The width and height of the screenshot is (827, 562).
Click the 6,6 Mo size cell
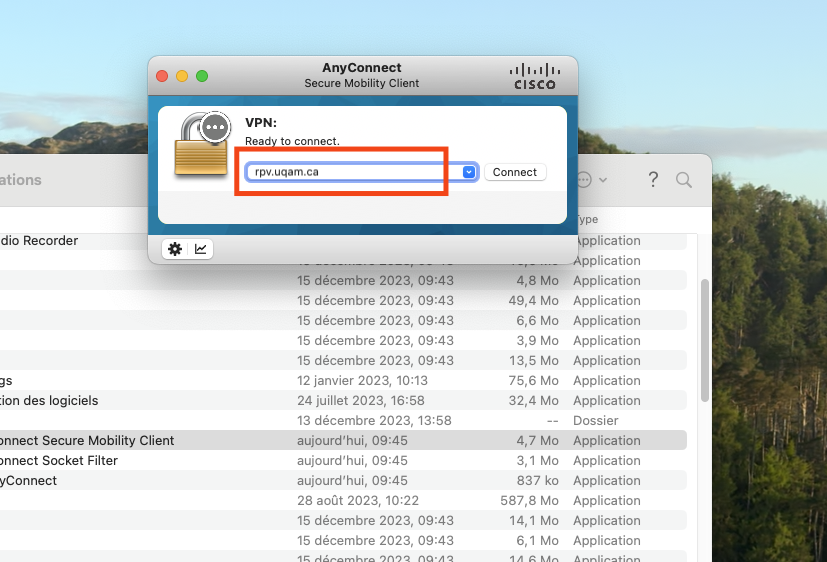point(537,321)
